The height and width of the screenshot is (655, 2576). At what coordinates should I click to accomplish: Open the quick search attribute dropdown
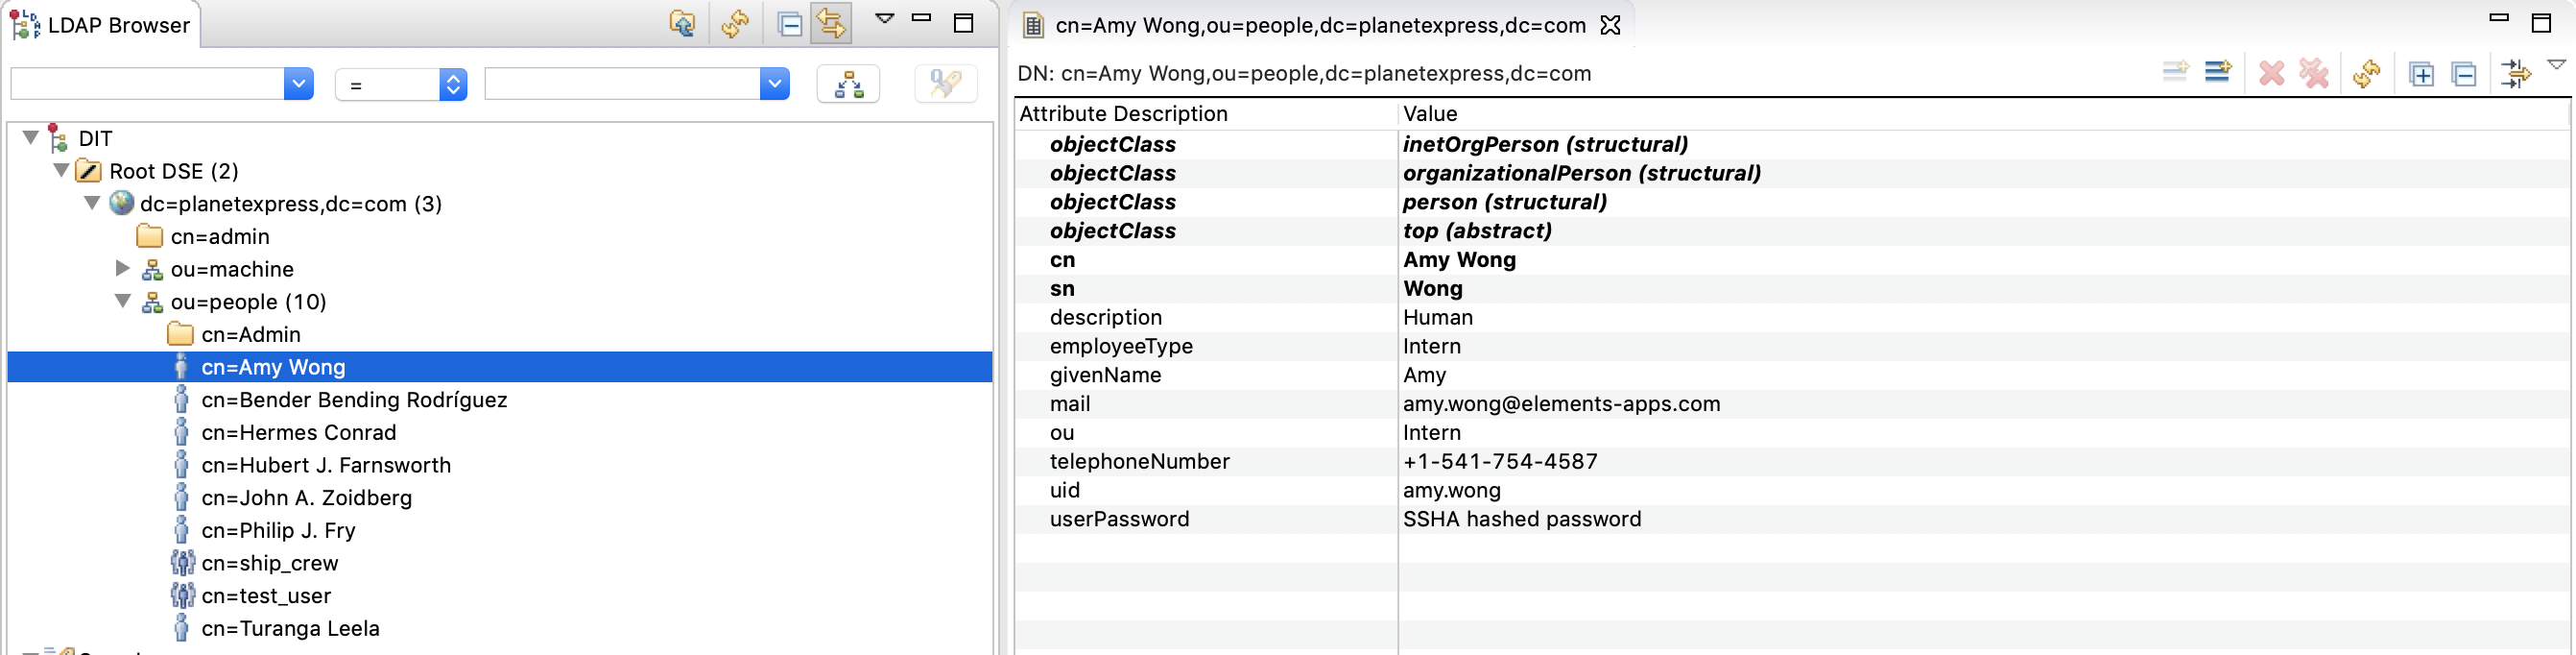298,84
